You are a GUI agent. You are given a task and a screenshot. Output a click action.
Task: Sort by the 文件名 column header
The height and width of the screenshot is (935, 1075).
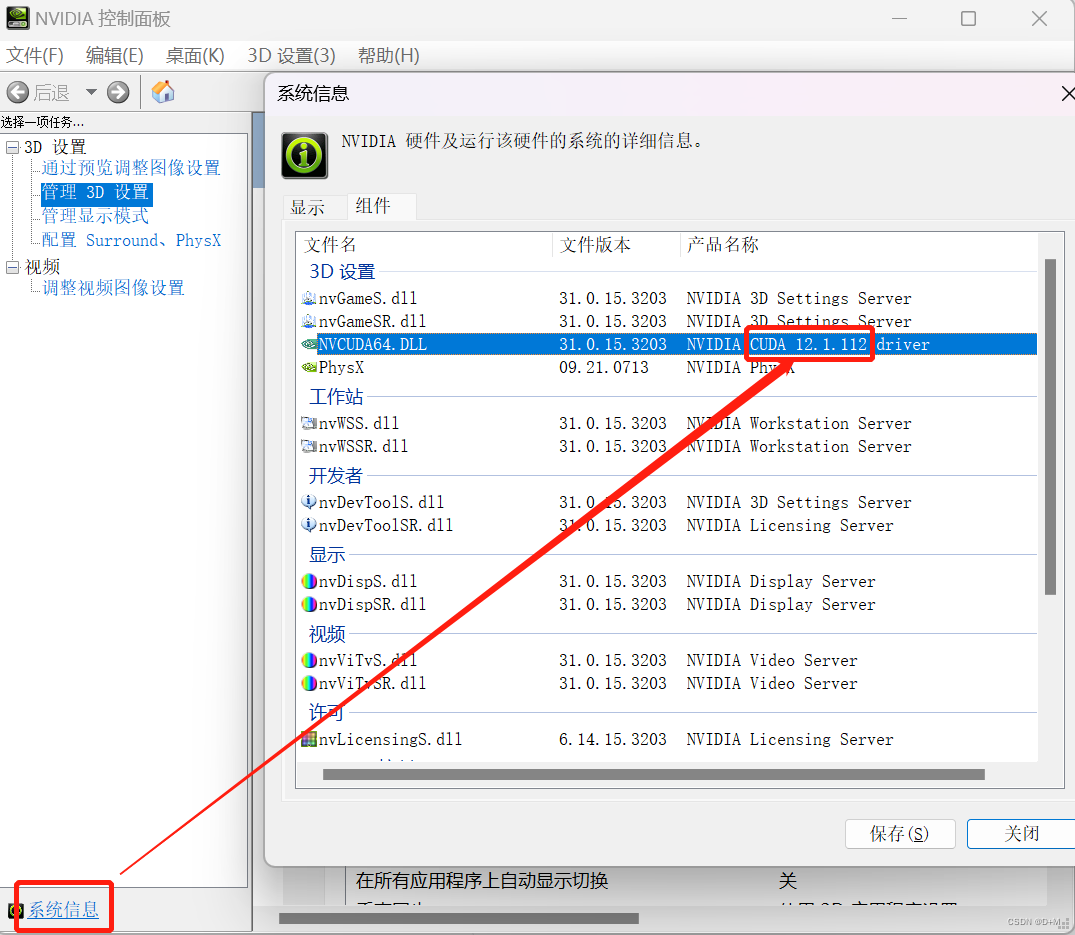[426, 245]
